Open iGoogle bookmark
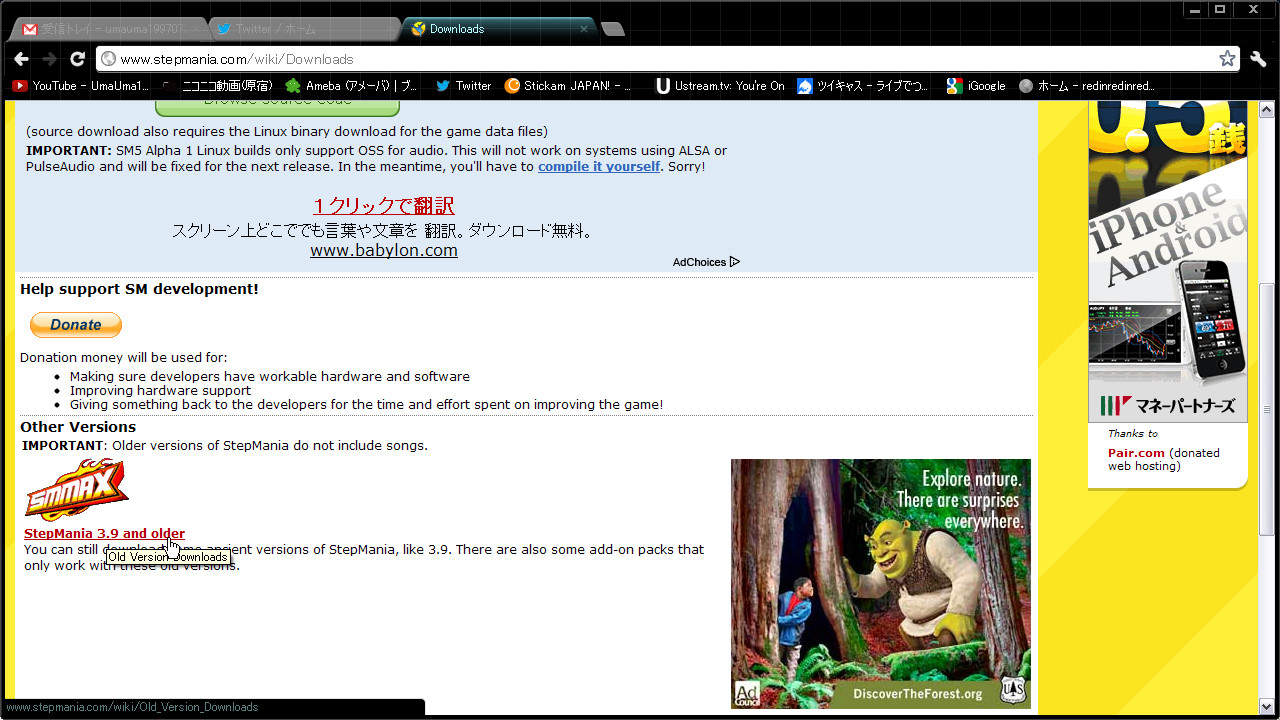Image resolution: width=1280 pixels, height=720 pixels. pos(976,86)
